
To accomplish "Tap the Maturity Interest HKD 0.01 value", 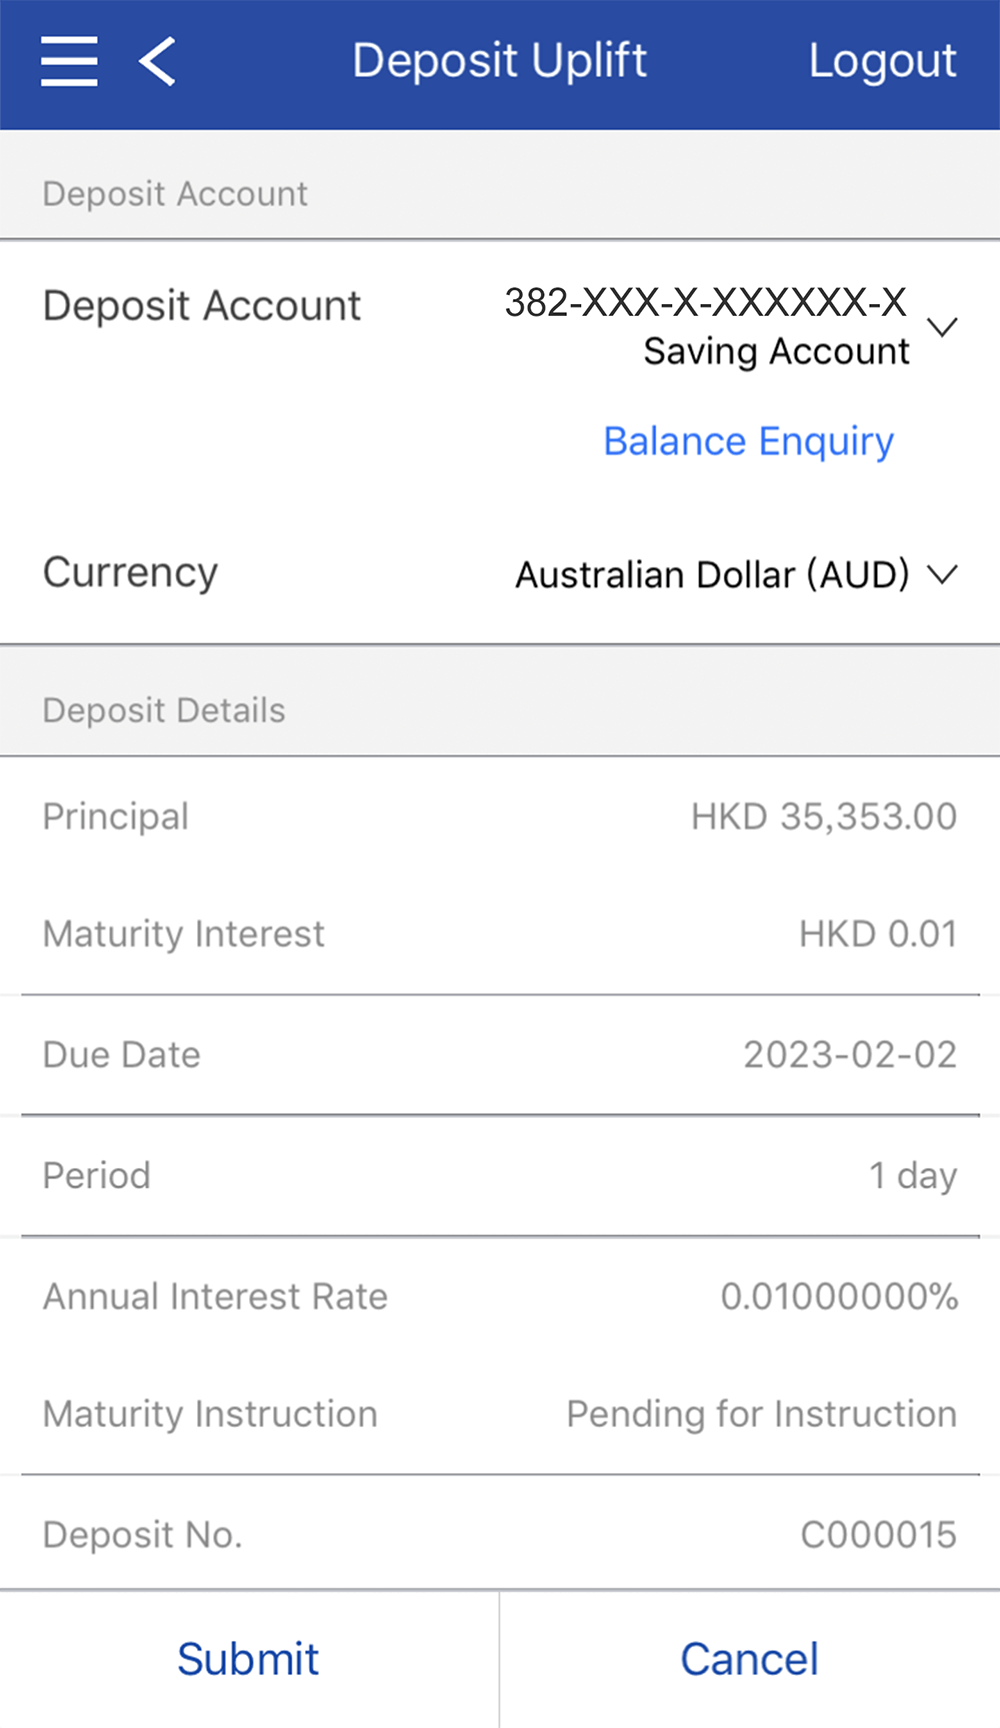I will pos(877,934).
